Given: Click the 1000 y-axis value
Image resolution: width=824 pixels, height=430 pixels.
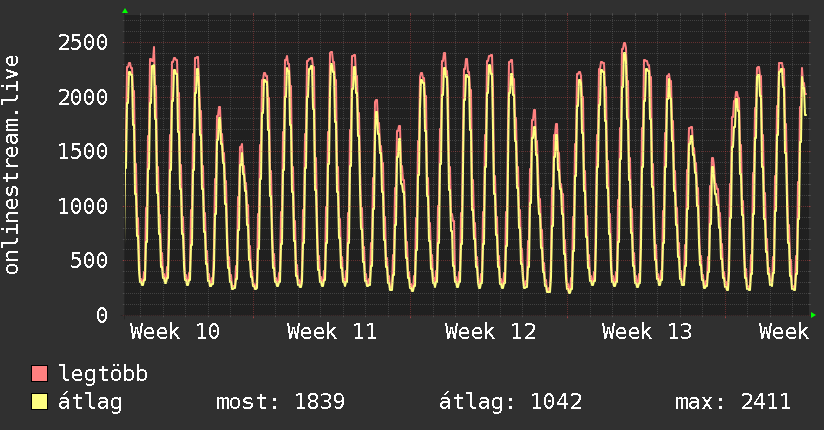Looking at the screenshot, I should coord(83,206).
